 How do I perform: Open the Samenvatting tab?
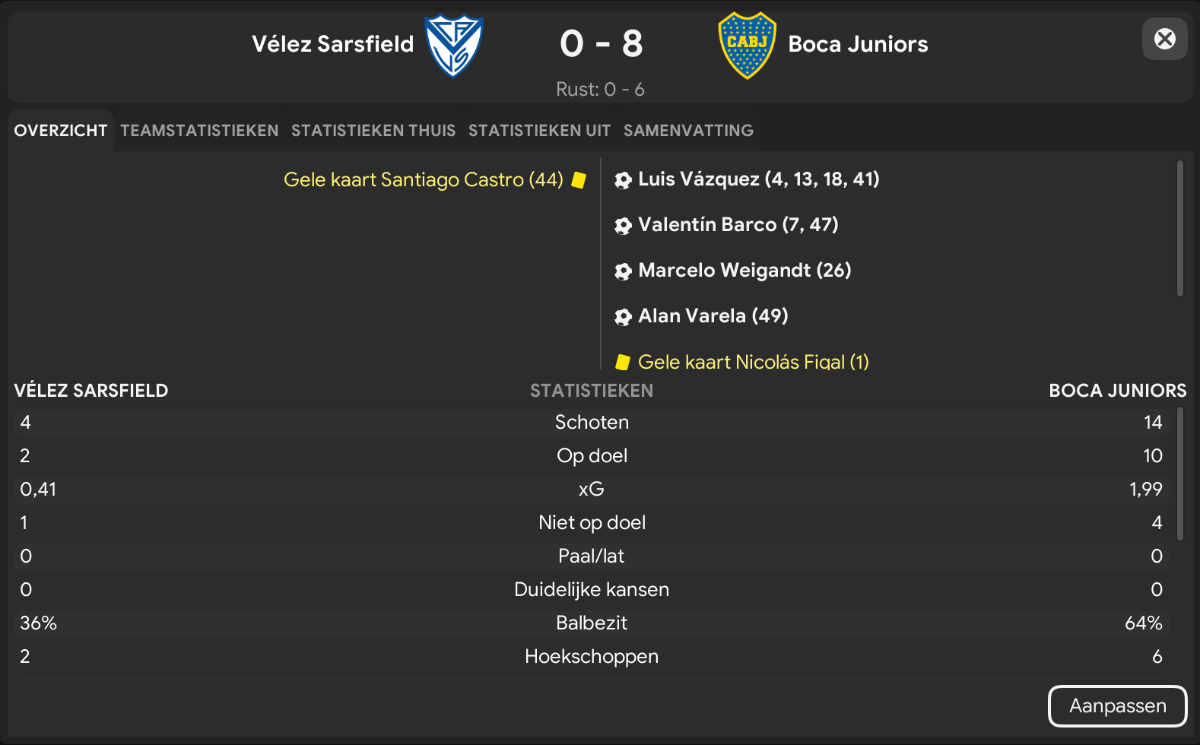688,130
